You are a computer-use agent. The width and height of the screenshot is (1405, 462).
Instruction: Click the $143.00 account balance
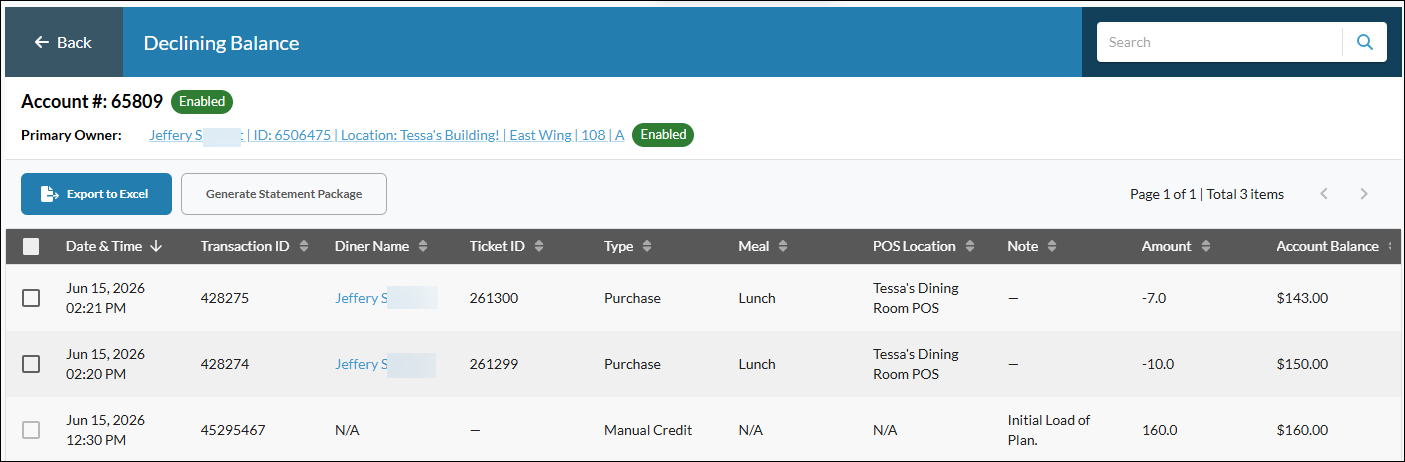coord(1302,298)
